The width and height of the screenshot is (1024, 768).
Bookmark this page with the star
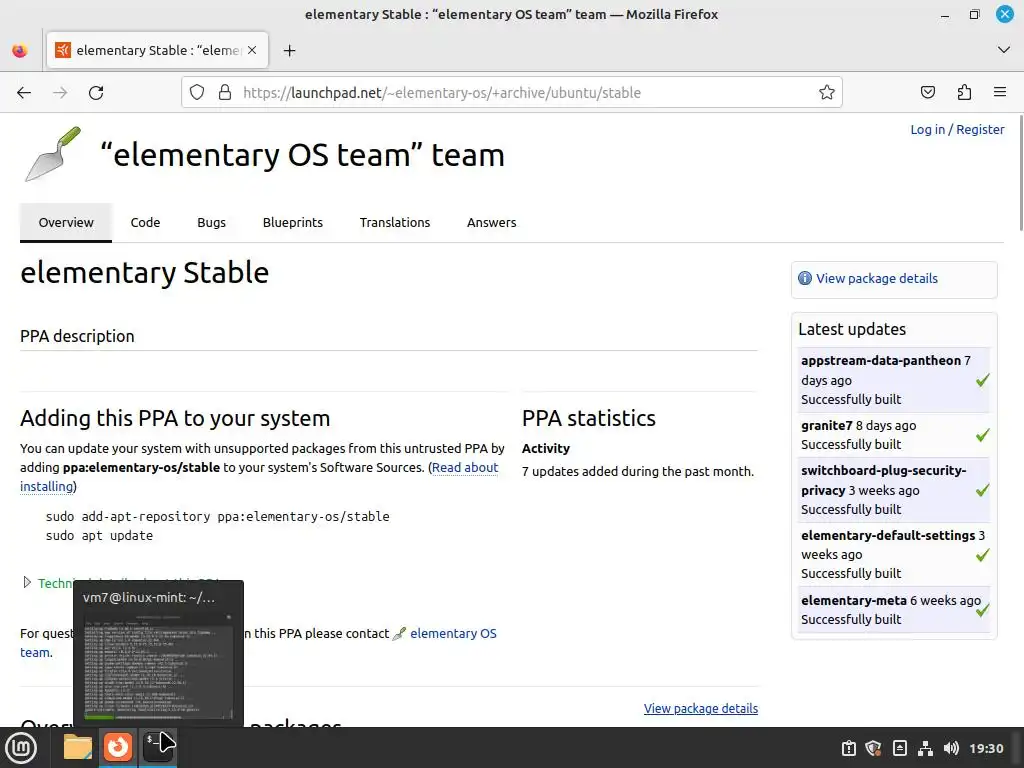827,93
